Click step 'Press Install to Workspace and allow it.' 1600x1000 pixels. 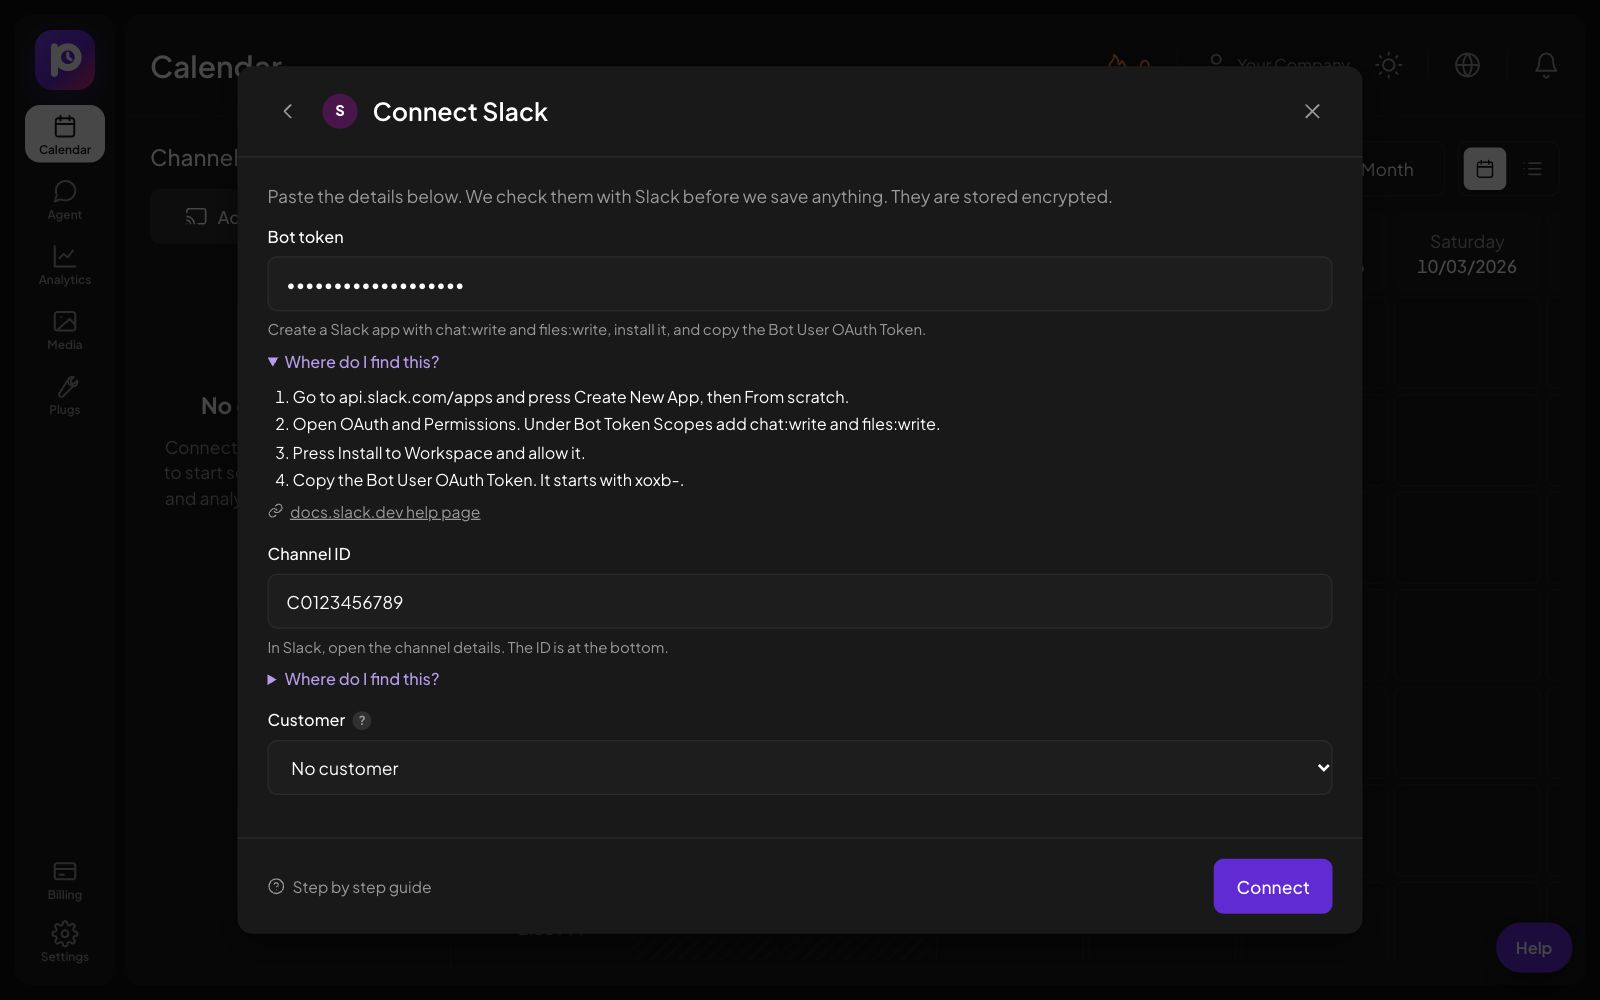tap(438, 453)
